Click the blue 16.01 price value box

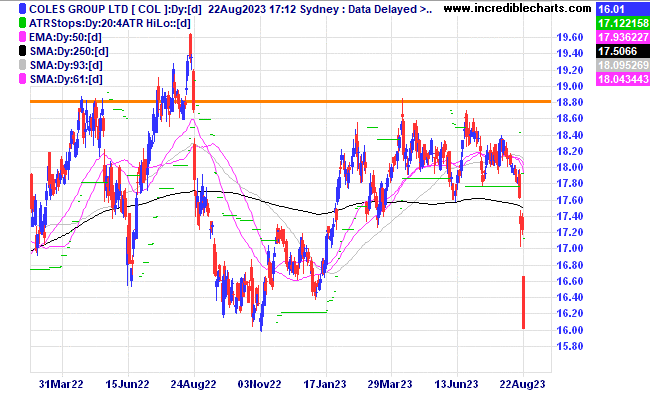622,9
